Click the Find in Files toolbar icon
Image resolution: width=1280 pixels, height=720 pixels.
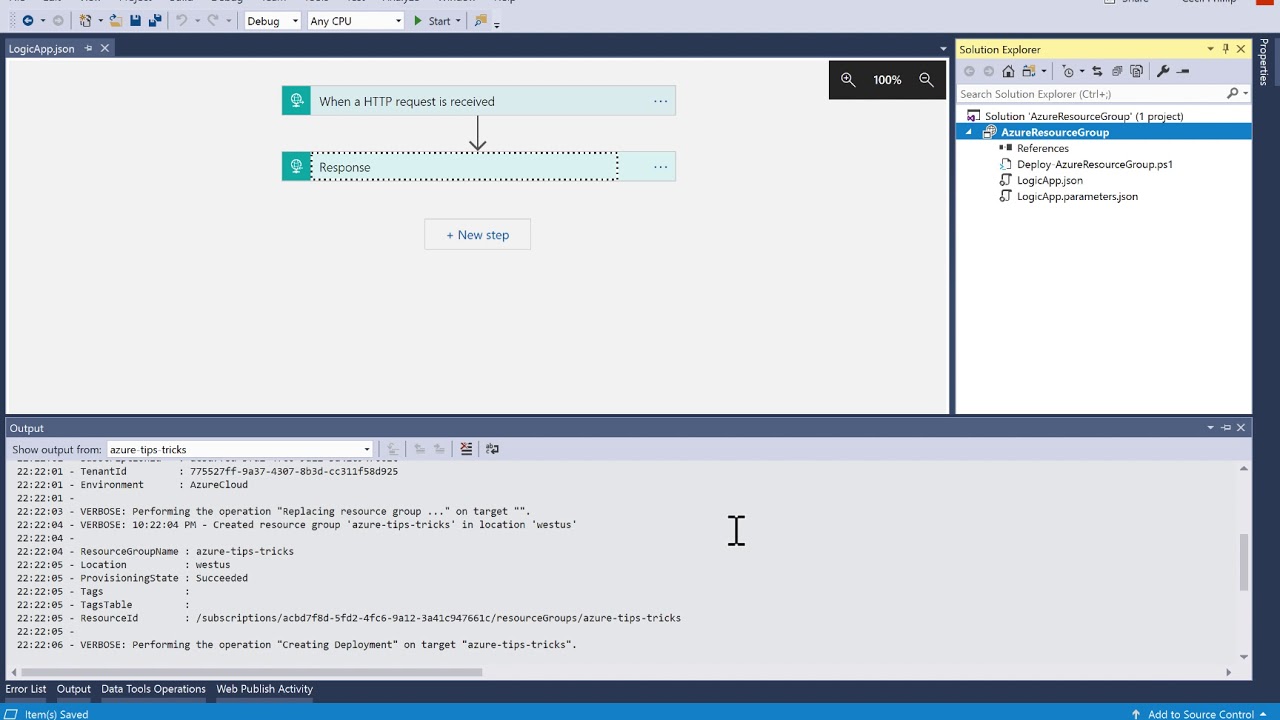click(481, 21)
